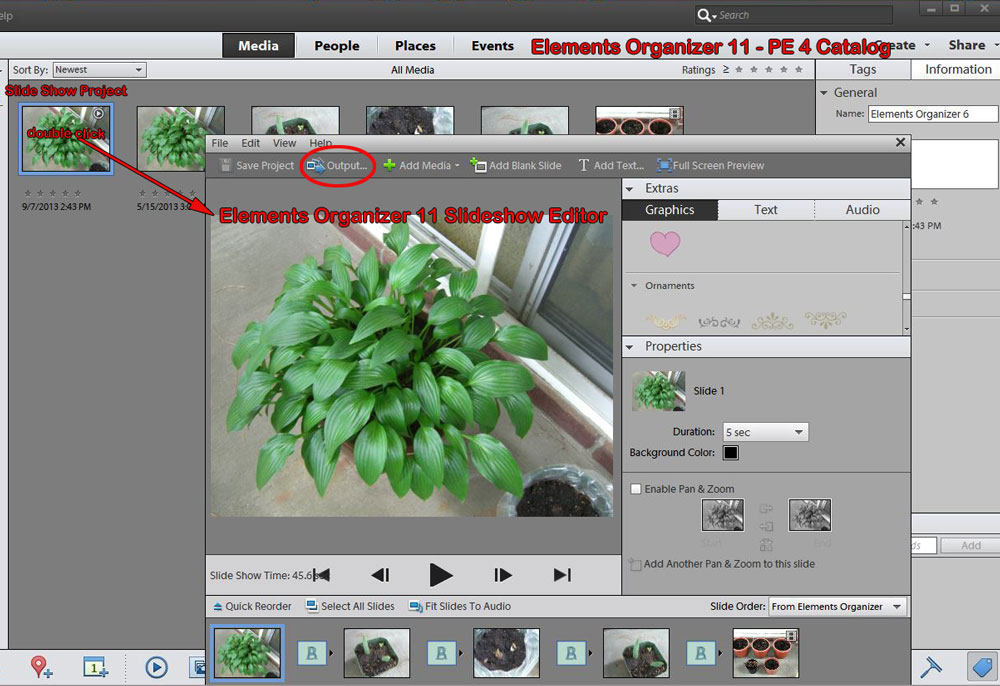1000x686 pixels.
Task: Select the red pots slide in the storyboard
Action: (765, 653)
